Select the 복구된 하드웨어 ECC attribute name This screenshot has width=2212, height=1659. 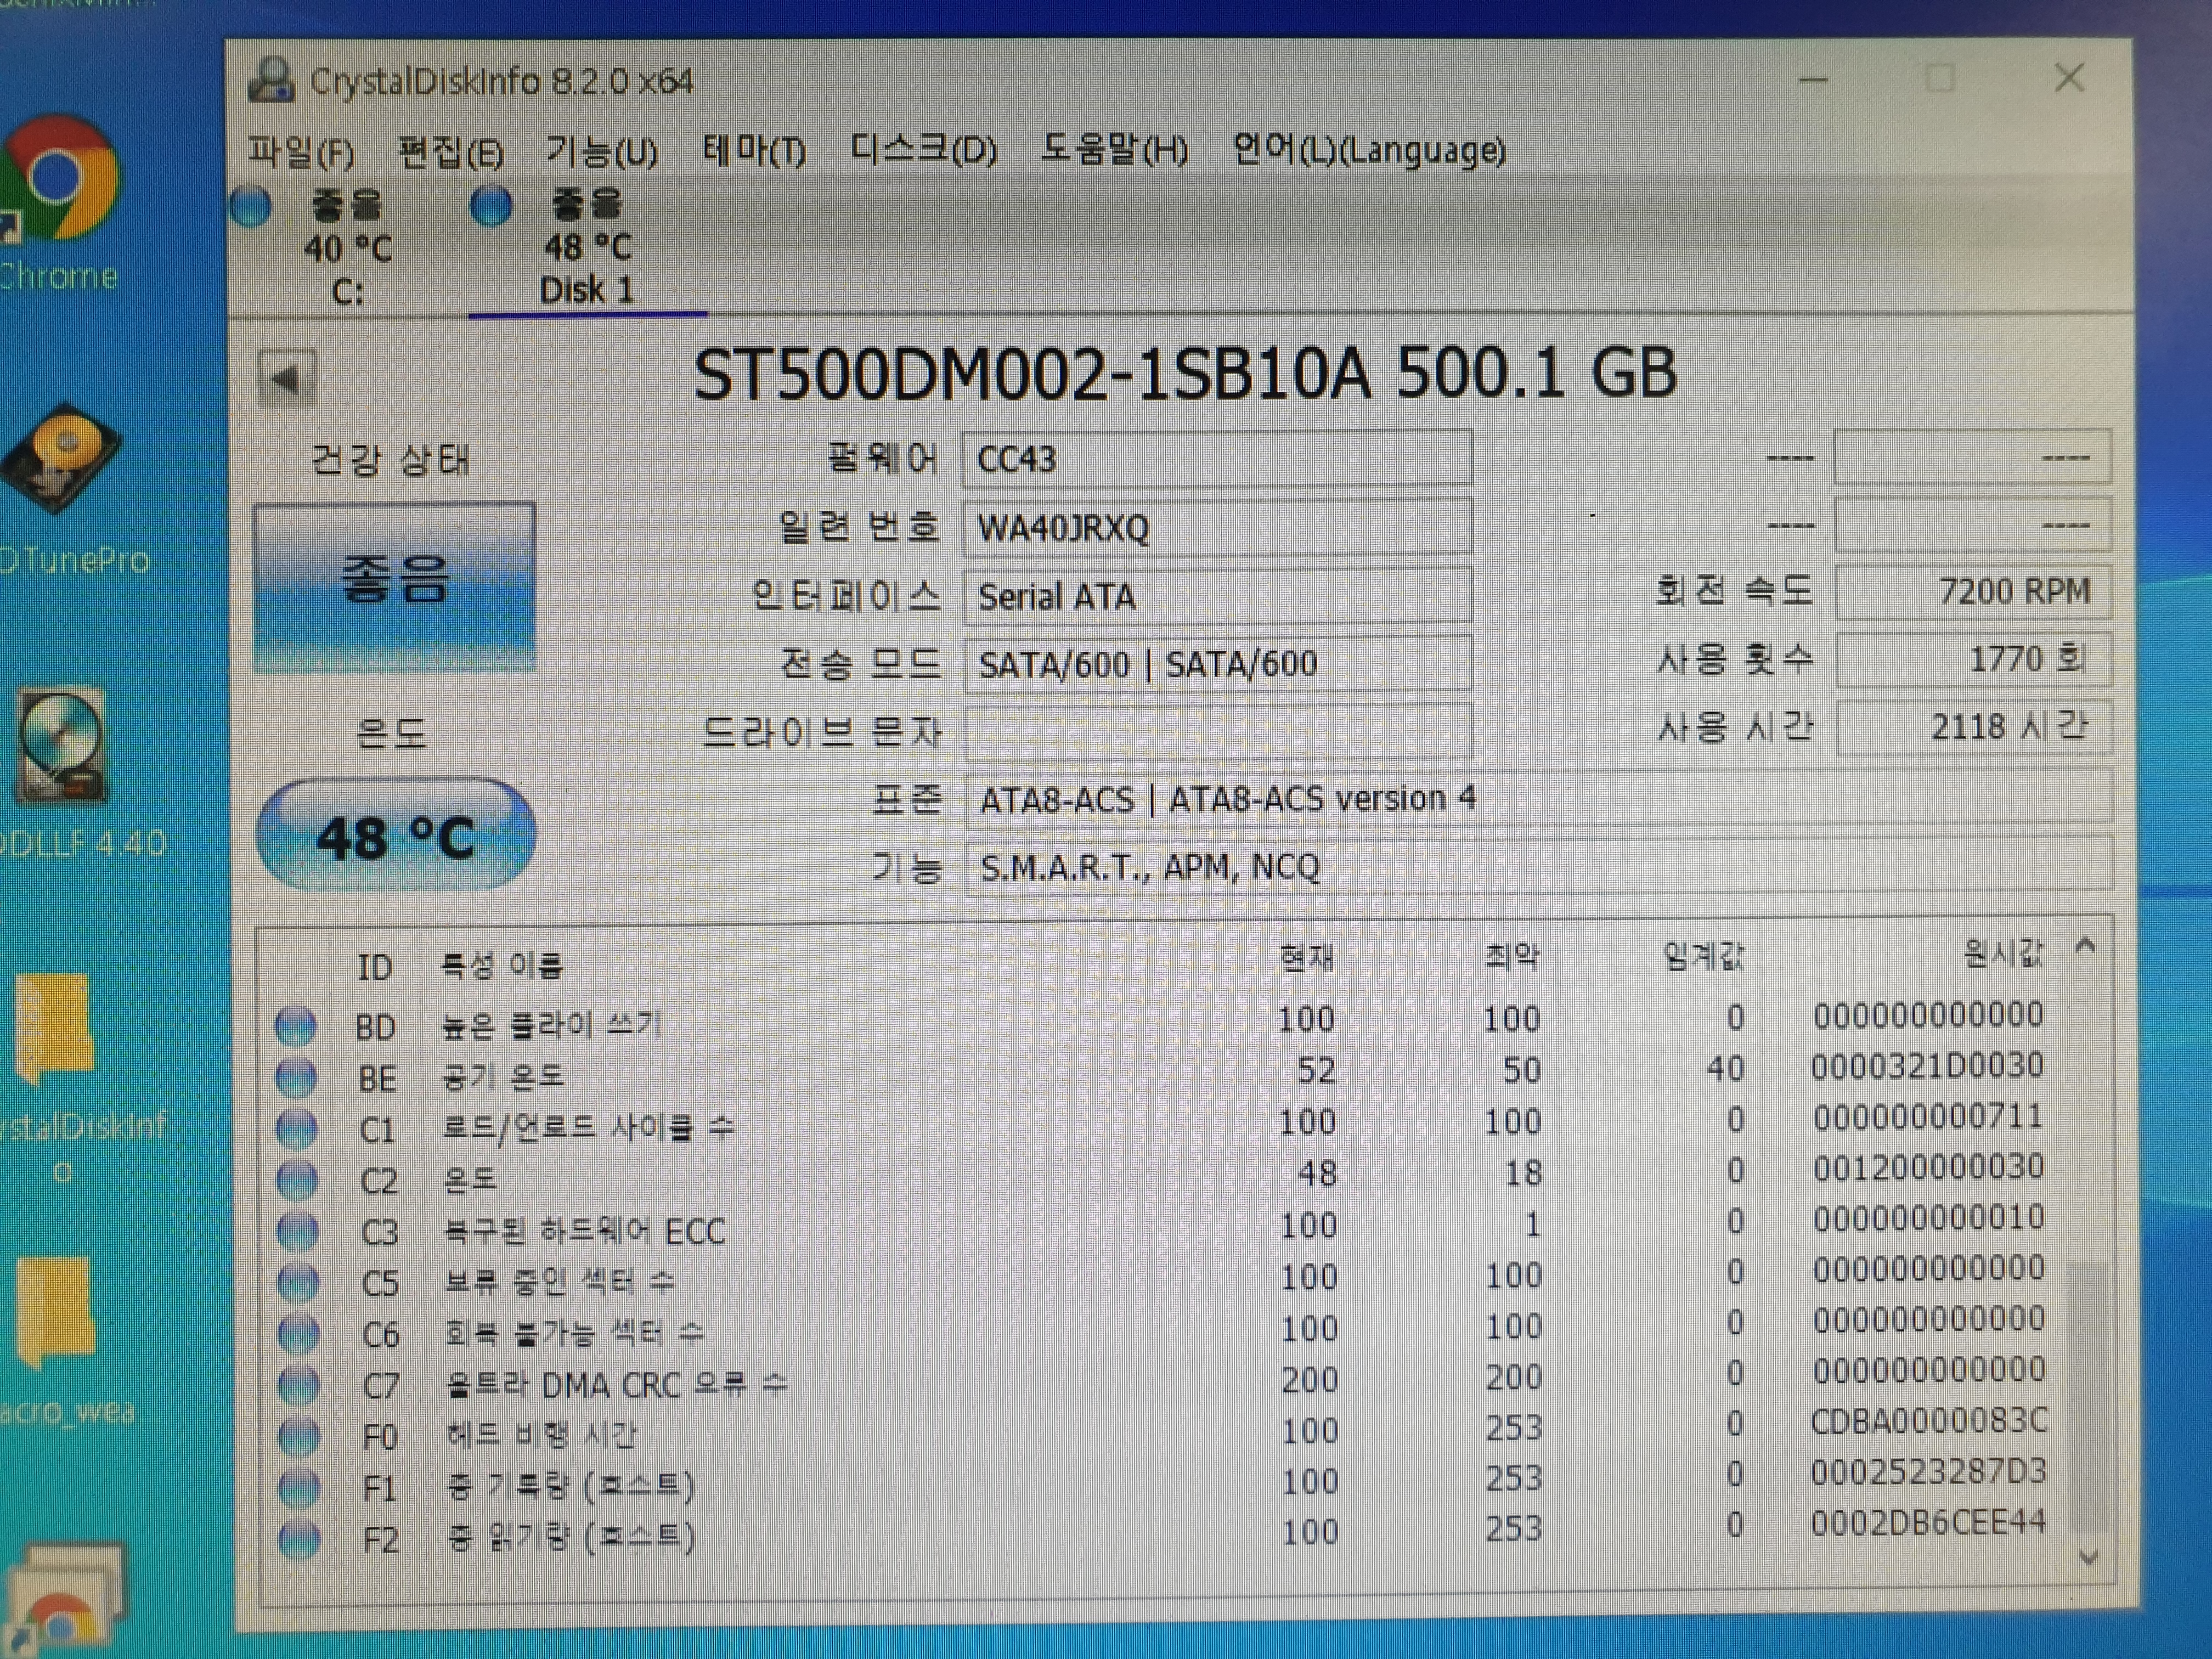pyautogui.click(x=585, y=1231)
